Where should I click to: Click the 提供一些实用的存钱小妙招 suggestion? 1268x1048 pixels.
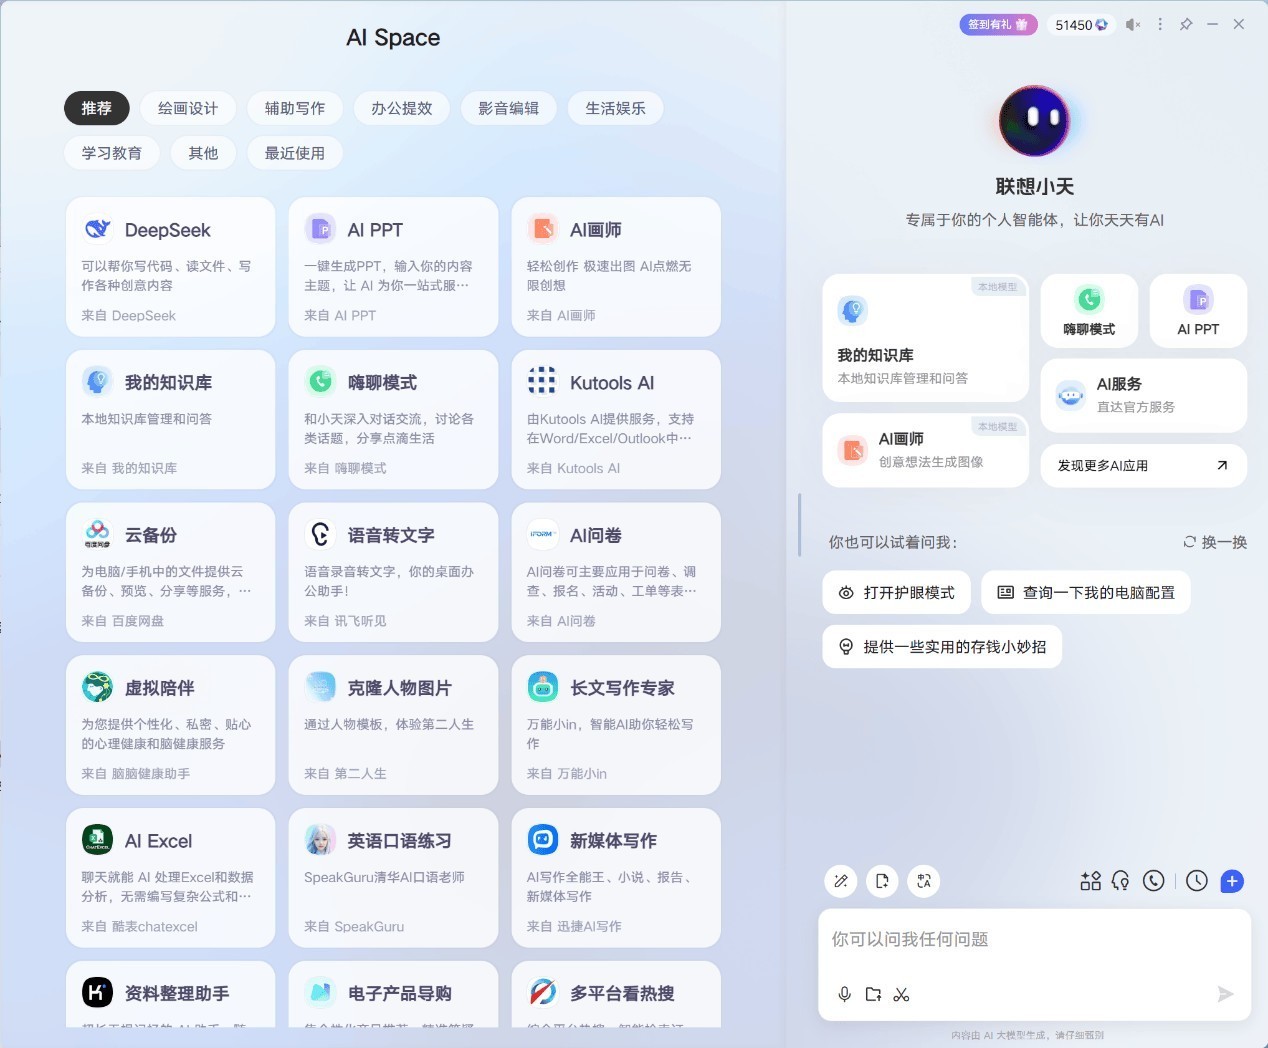tap(942, 646)
